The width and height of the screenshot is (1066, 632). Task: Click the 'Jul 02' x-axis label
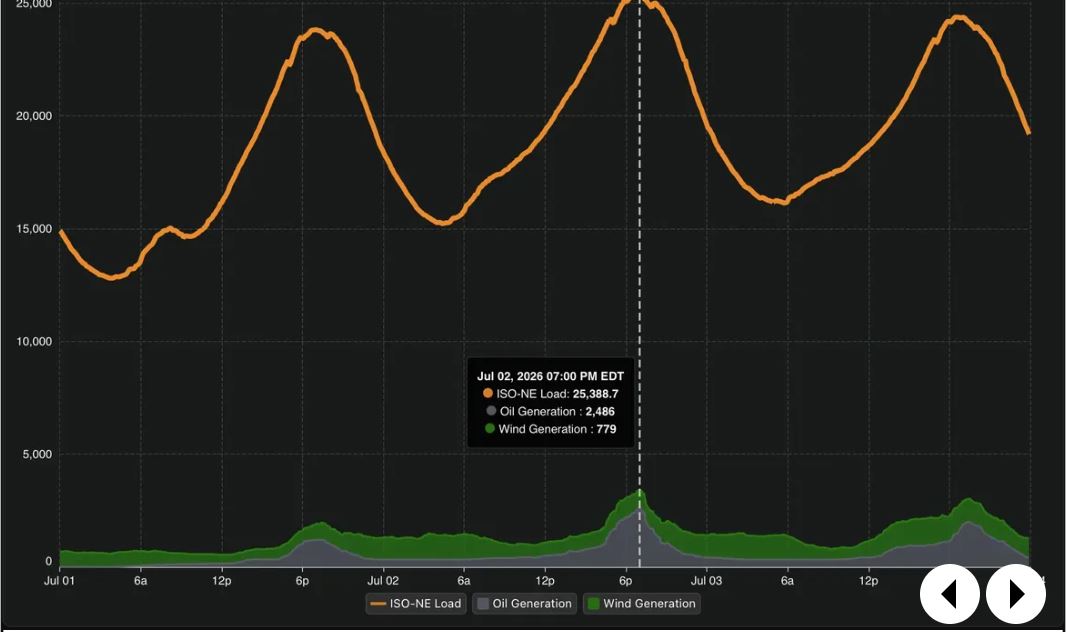[383, 580]
